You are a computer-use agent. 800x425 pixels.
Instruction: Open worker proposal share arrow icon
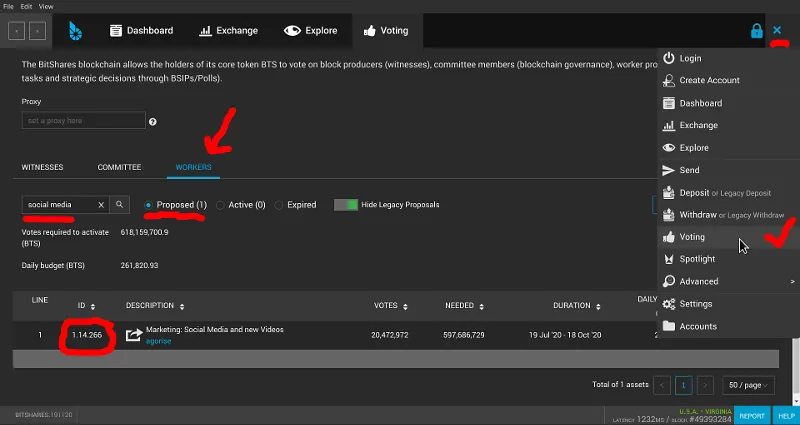point(134,335)
